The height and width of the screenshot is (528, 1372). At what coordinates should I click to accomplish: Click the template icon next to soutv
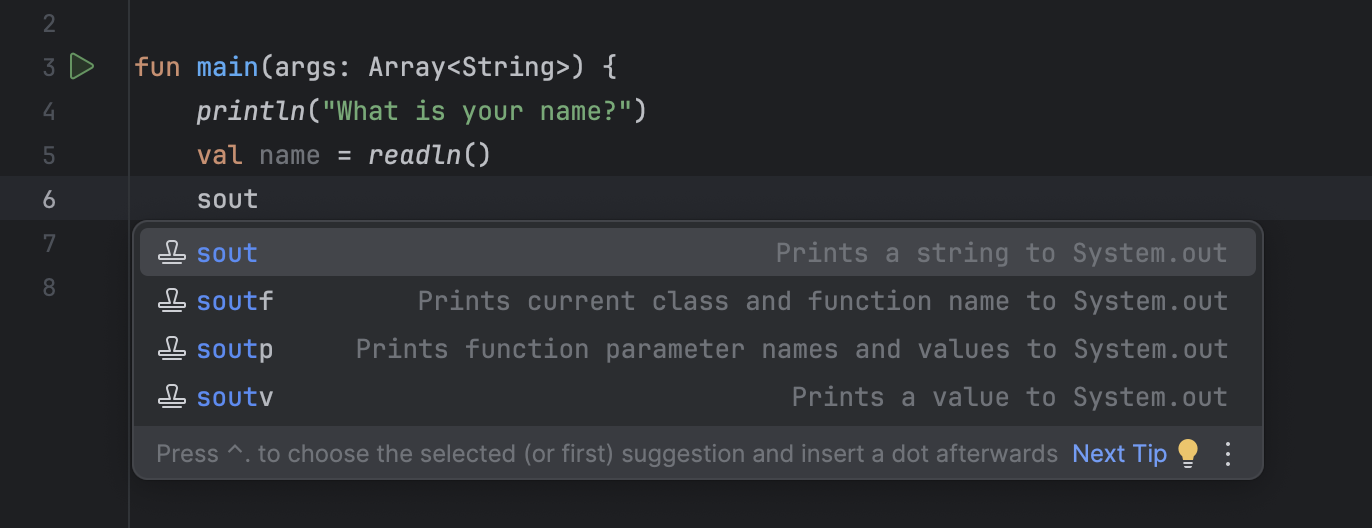[x=172, y=397]
